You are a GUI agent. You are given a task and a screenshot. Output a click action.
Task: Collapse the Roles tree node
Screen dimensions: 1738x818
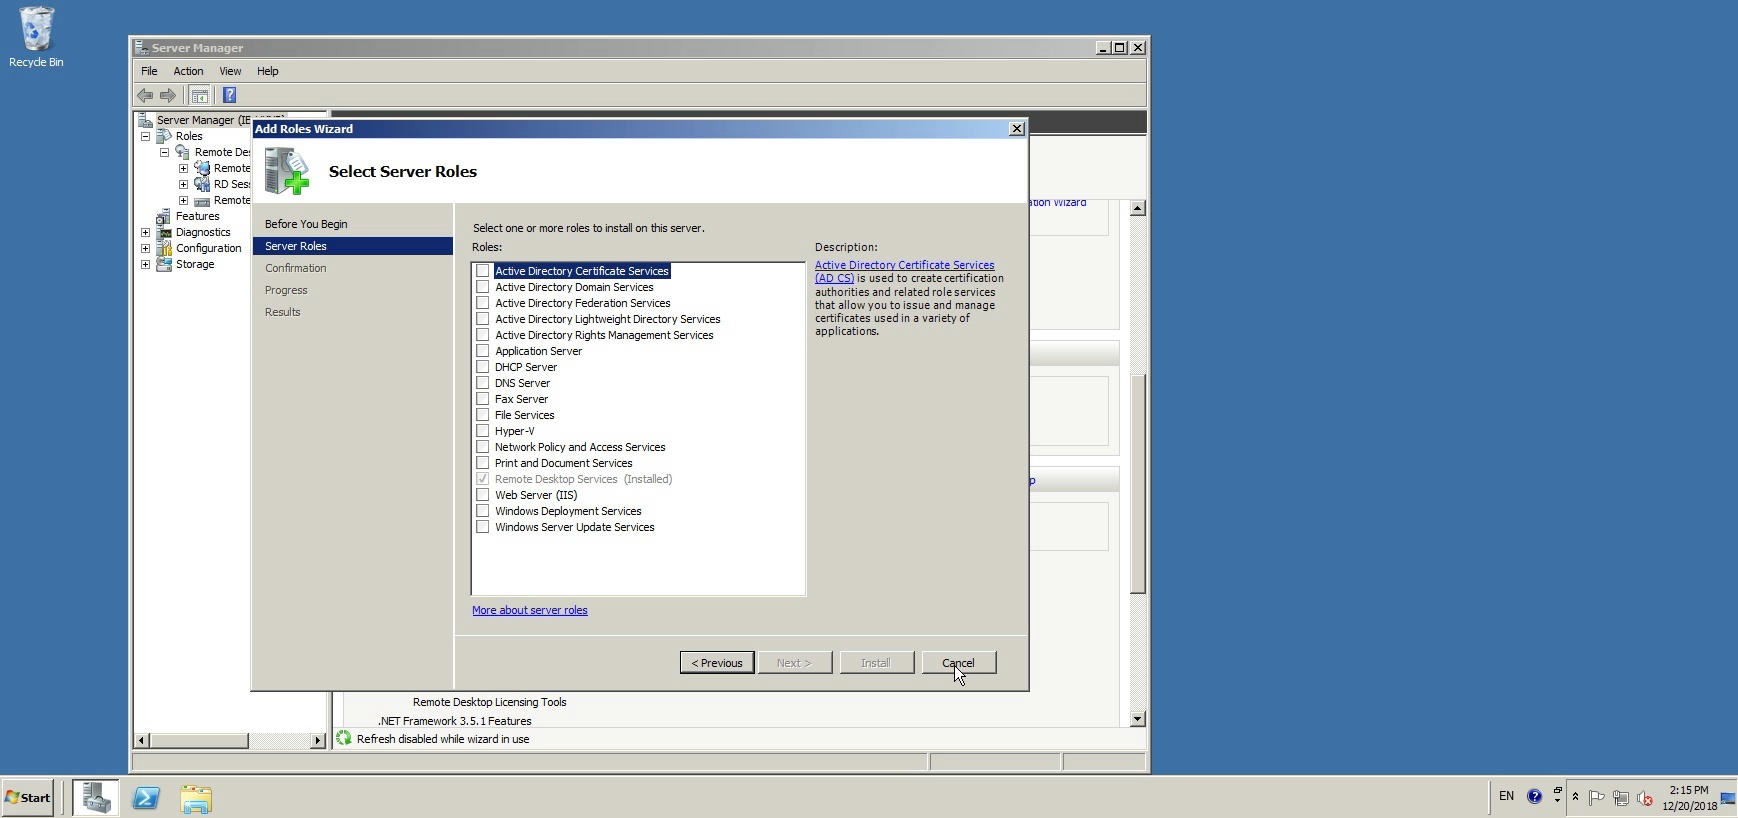(x=146, y=136)
